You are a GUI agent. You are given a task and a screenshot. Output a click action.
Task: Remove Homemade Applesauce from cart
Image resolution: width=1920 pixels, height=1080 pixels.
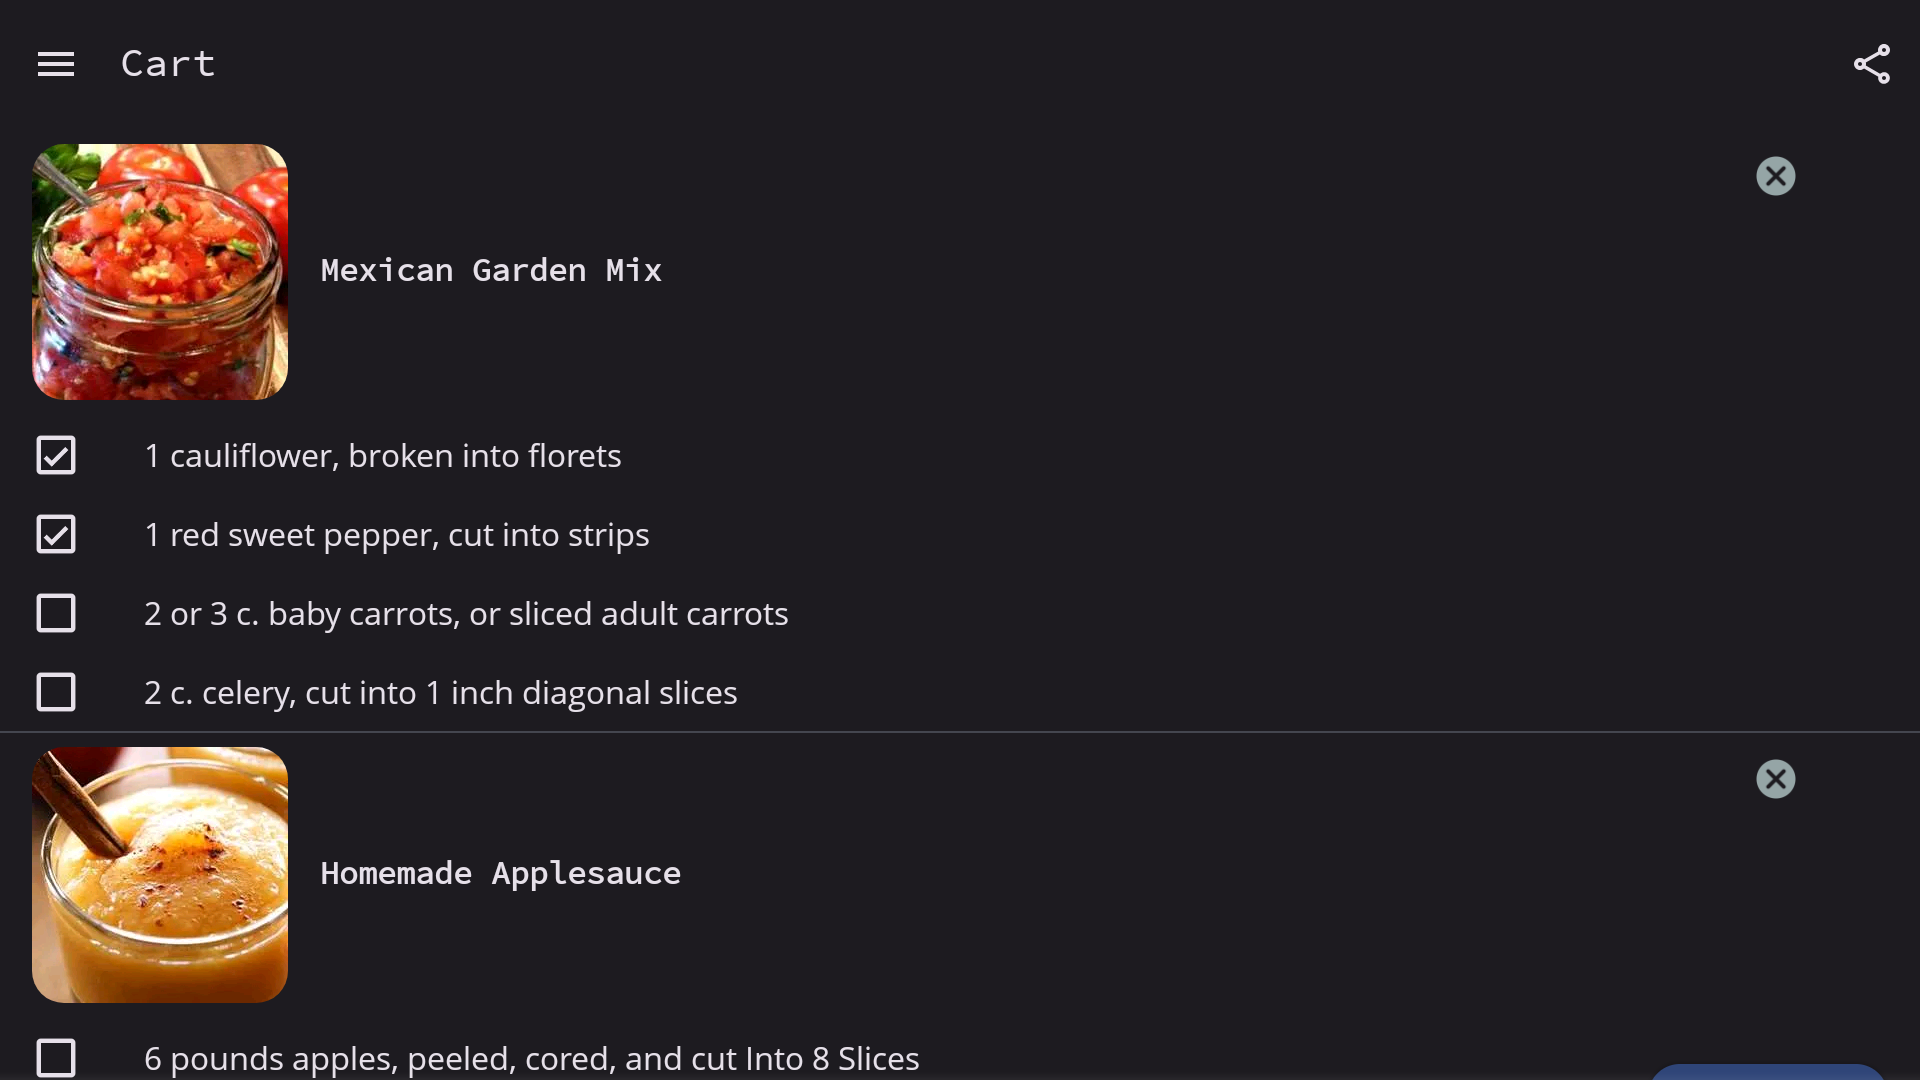[x=1776, y=779]
